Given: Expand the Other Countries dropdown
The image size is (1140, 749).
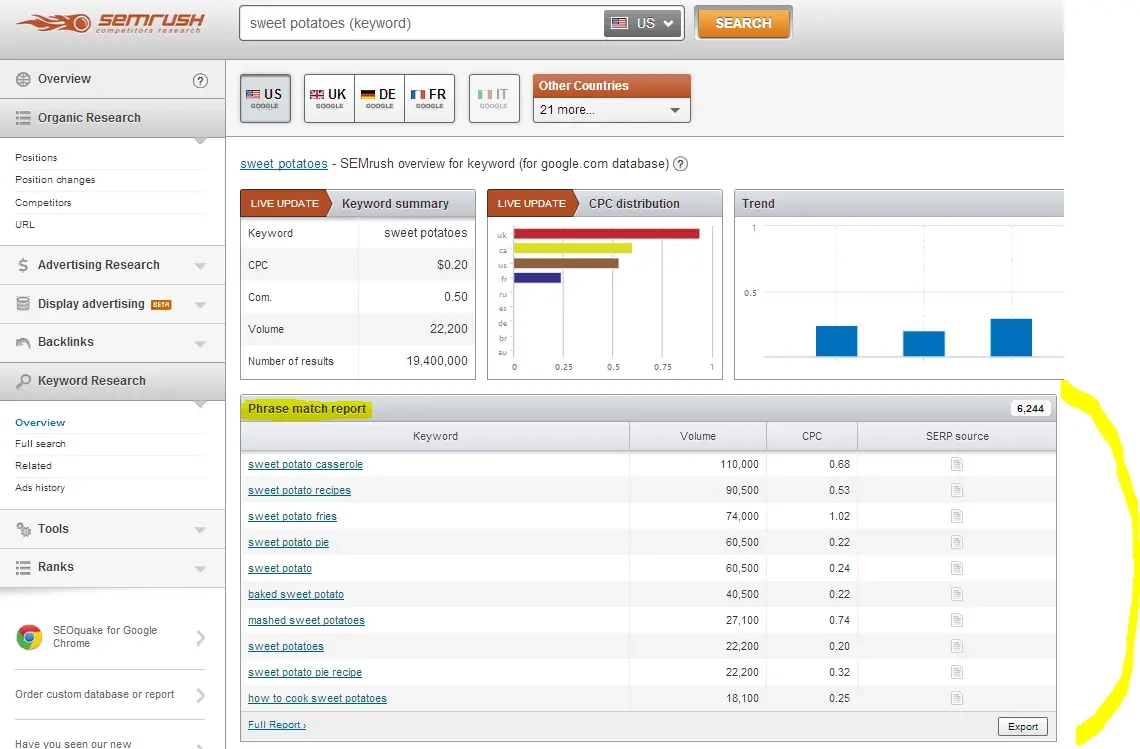Looking at the screenshot, I should point(611,110).
